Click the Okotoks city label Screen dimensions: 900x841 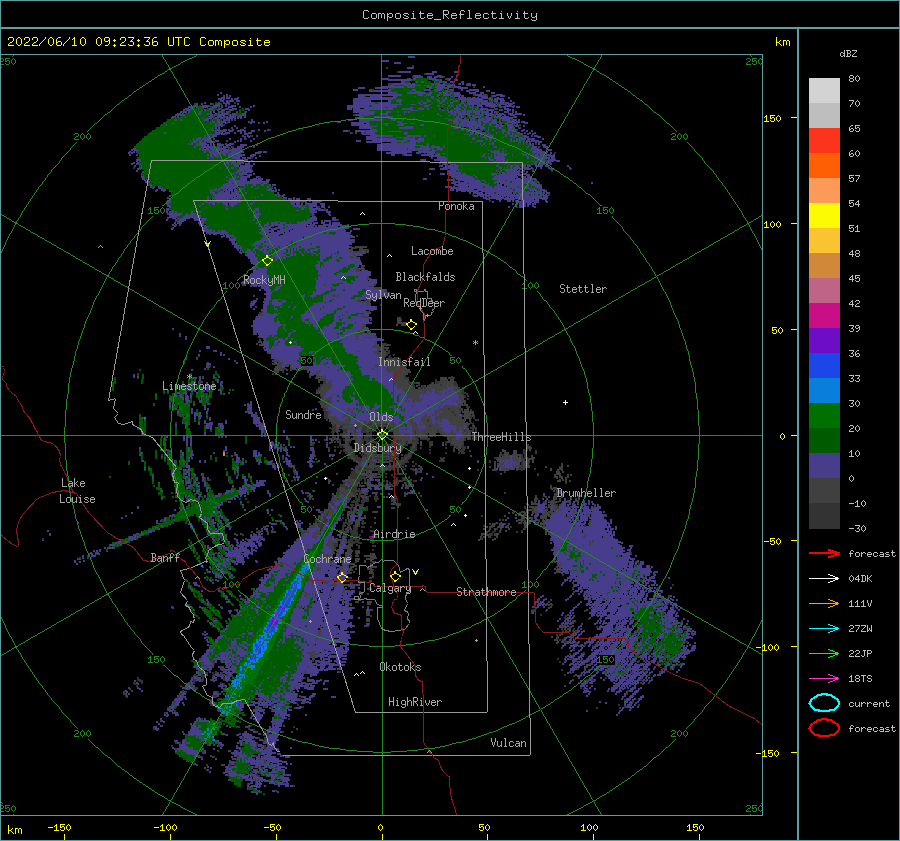click(x=400, y=667)
